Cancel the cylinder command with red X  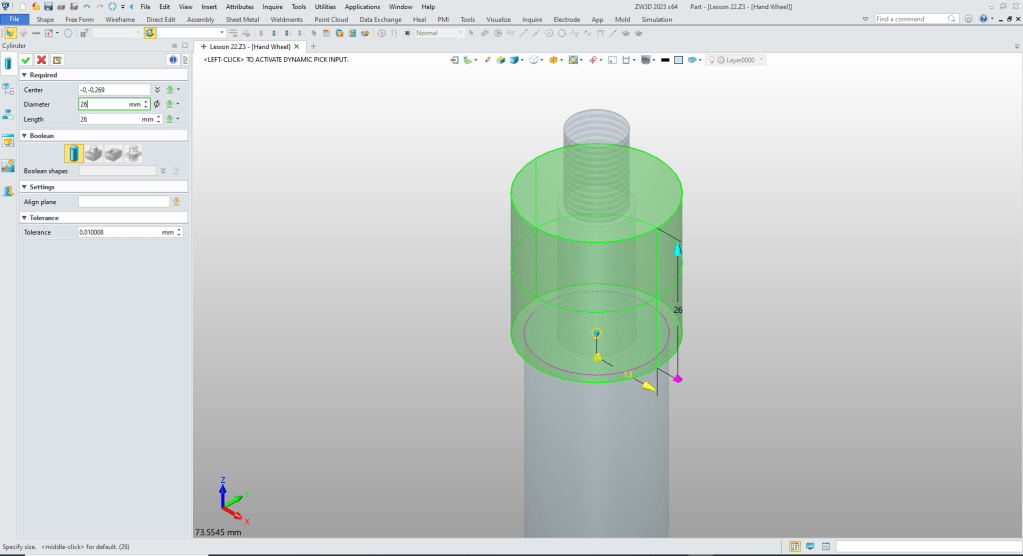[x=41, y=60]
